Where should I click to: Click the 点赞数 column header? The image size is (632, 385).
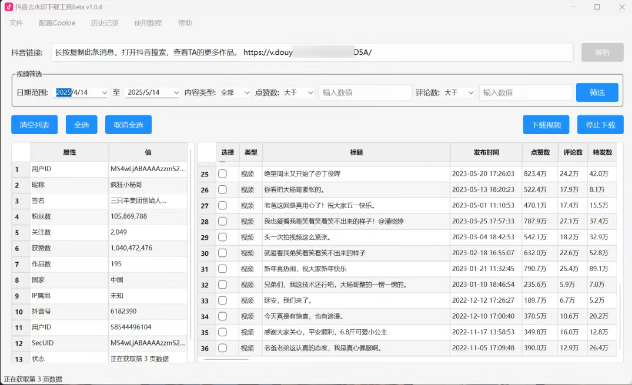pos(540,152)
